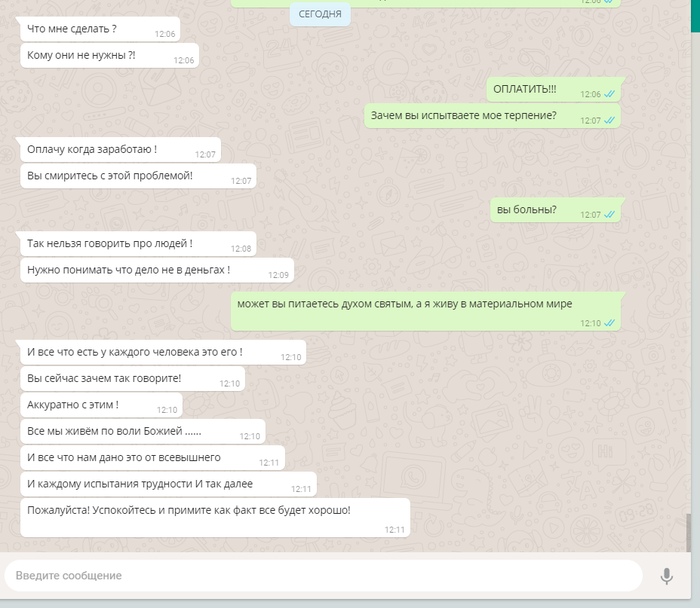Click the microphone voice message icon
This screenshot has width=700, height=608.
click(x=667, y=576)
